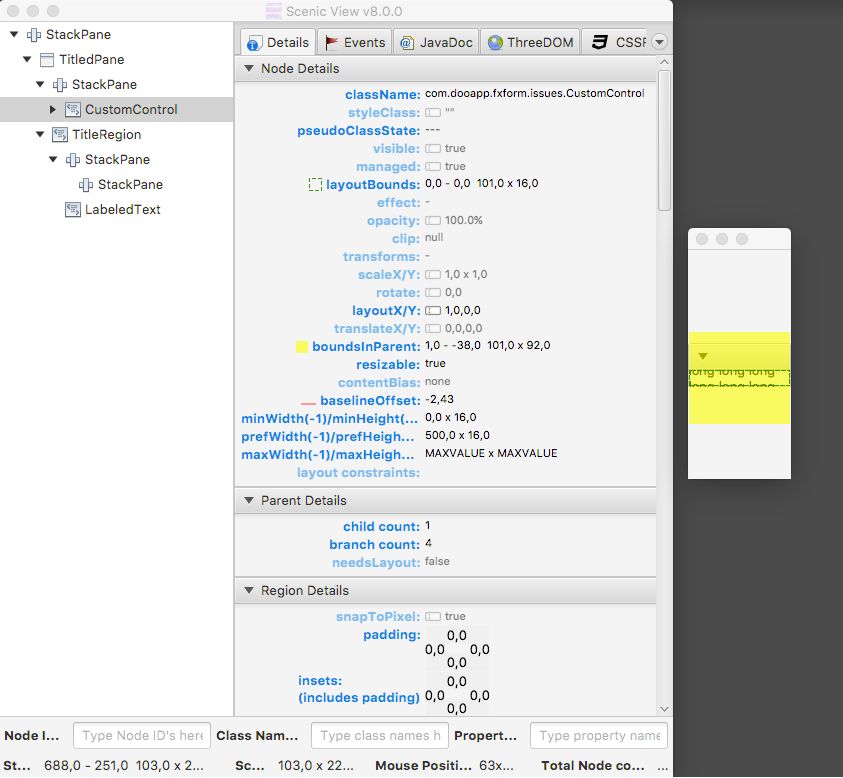Select the innermost StackPane tree row
This screenshot has height=778, width=843.
click(x=117, y=185)
